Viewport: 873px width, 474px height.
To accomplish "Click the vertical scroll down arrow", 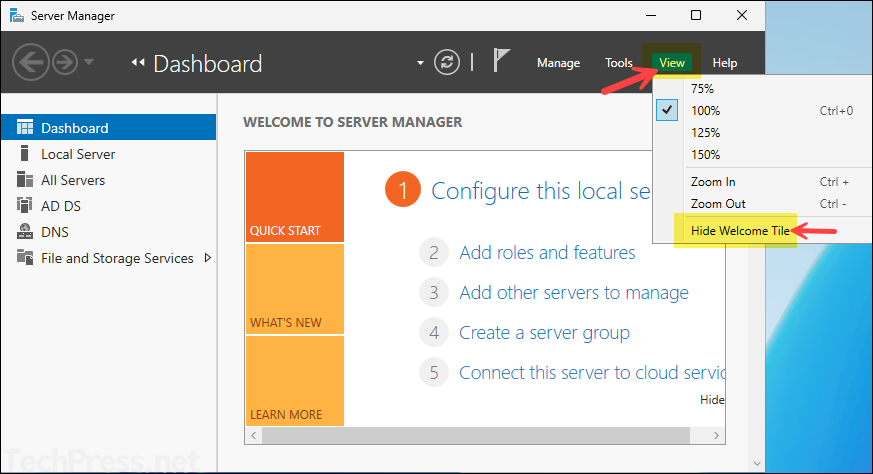I will [x=757, y=463].
